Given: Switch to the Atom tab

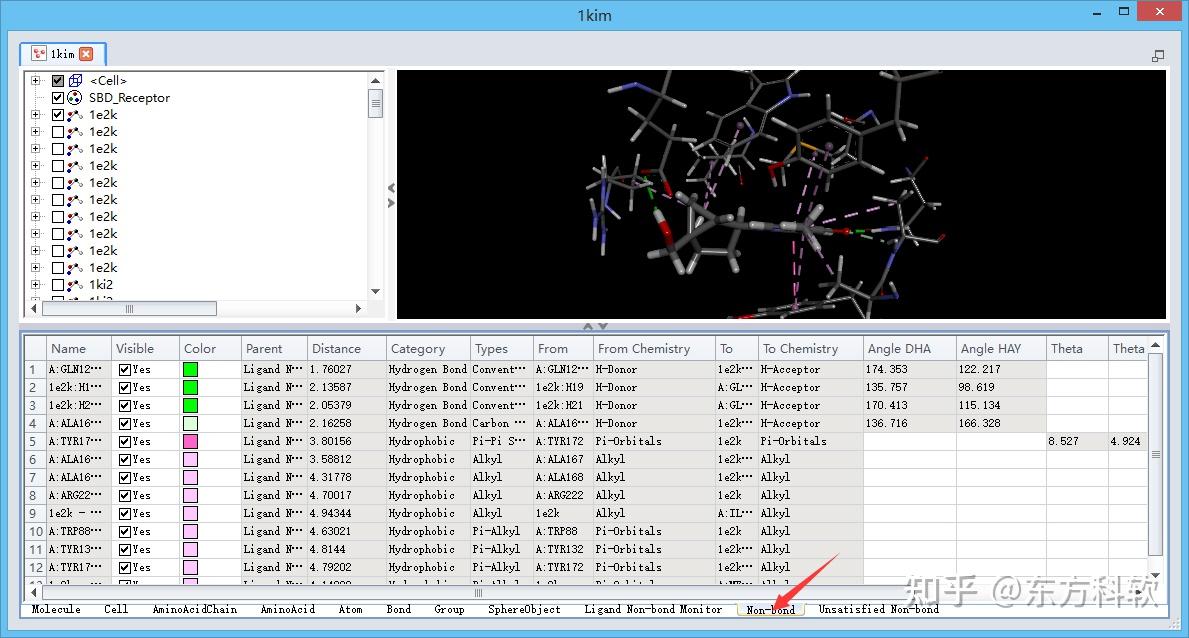Looking at the screenshot, I should 350,608.
